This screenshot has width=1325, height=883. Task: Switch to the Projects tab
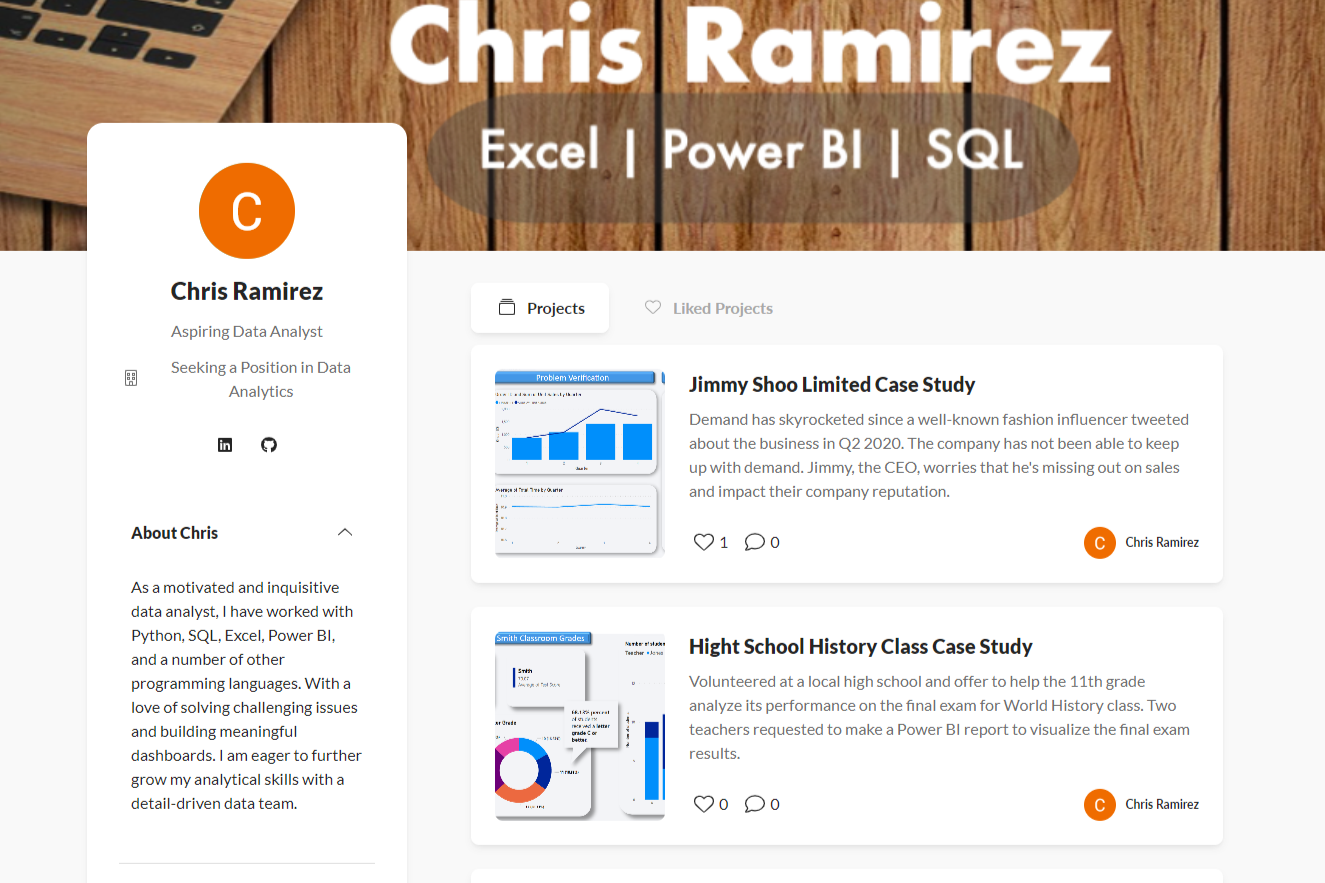point(540,308)
